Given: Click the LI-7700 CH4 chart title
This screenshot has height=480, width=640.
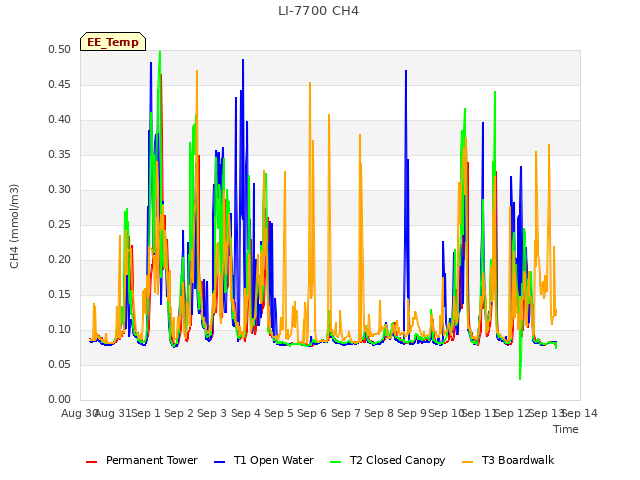Looking at the screenshot, I should coord(318,11).
